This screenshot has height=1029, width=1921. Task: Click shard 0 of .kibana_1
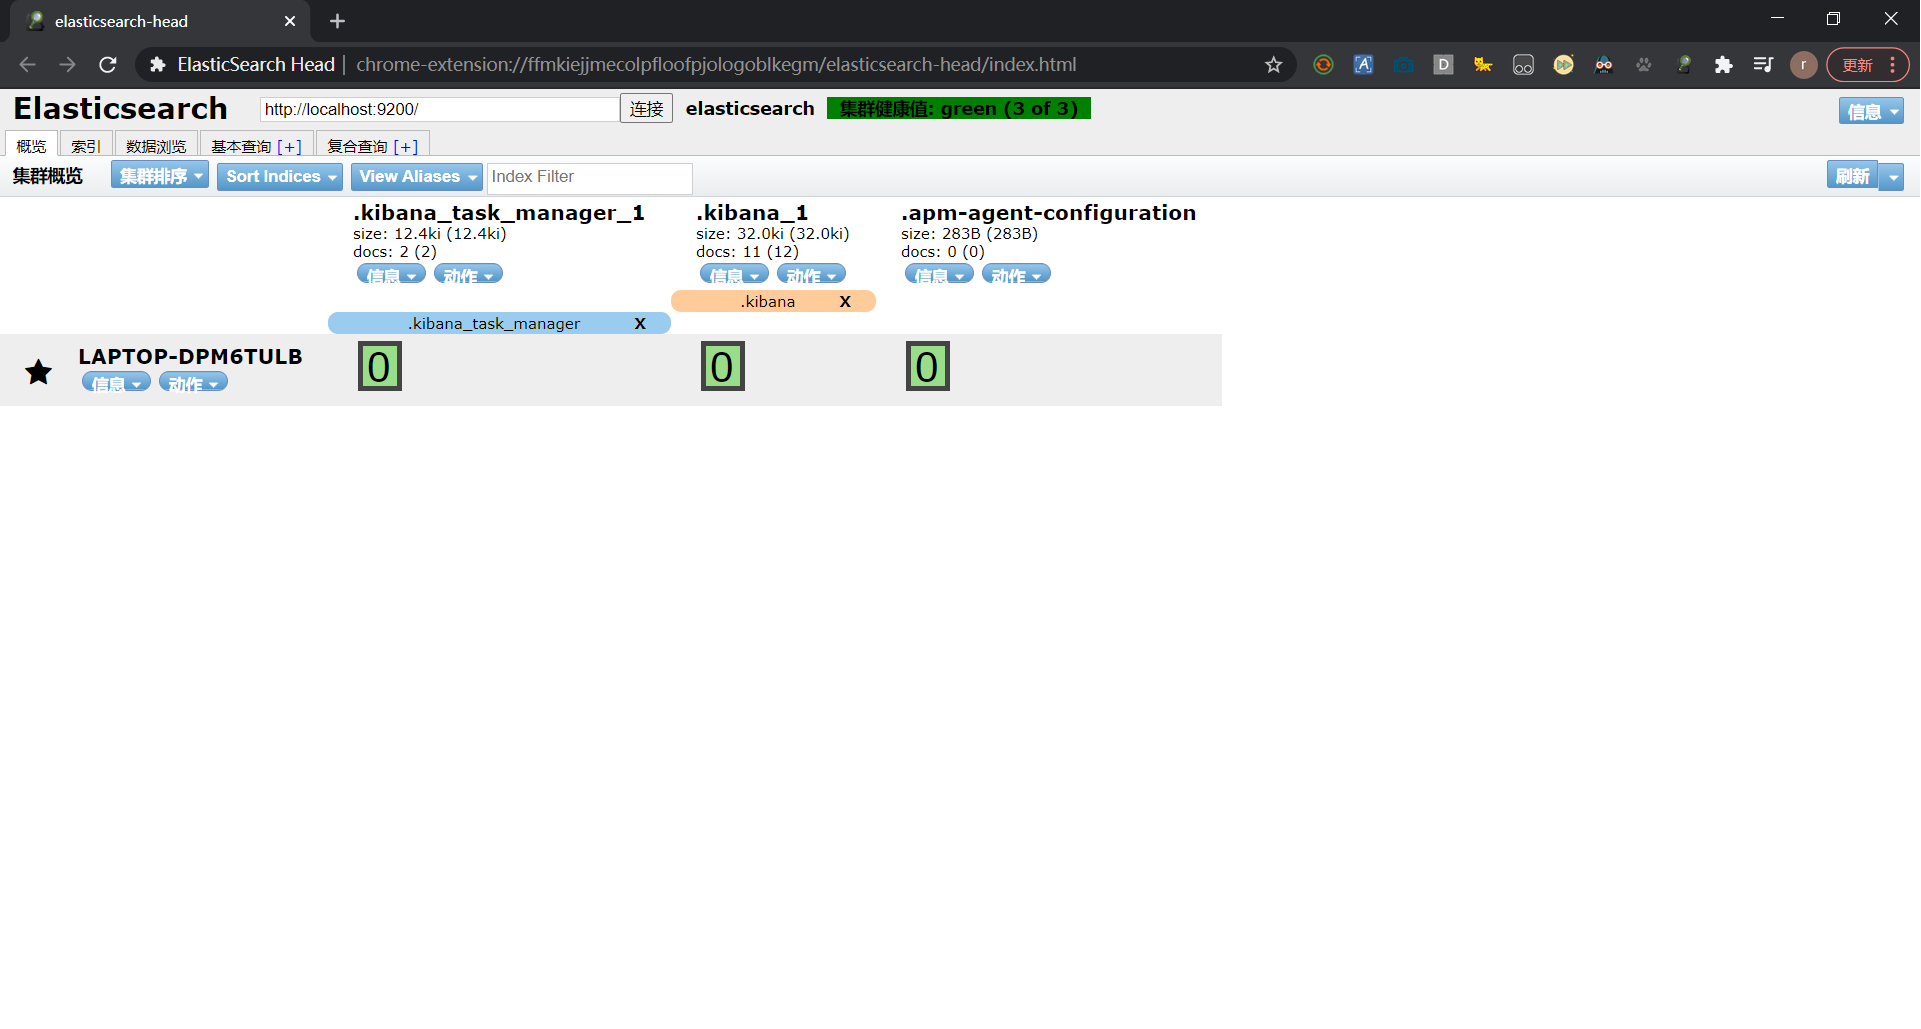pos(723,366)
